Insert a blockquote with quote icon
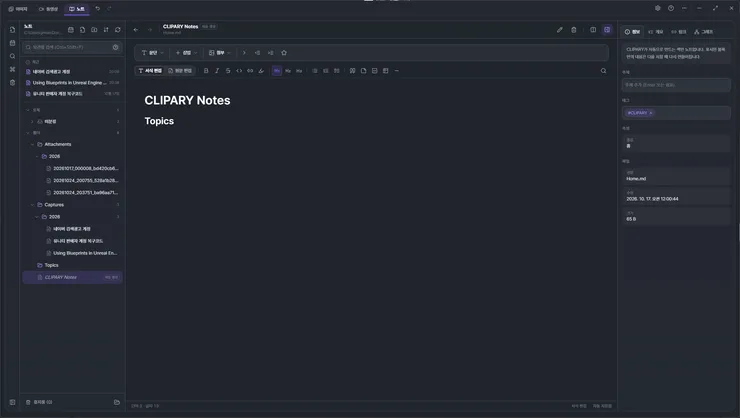The height and width of the screenshot is (418, 740). point(353,71)
